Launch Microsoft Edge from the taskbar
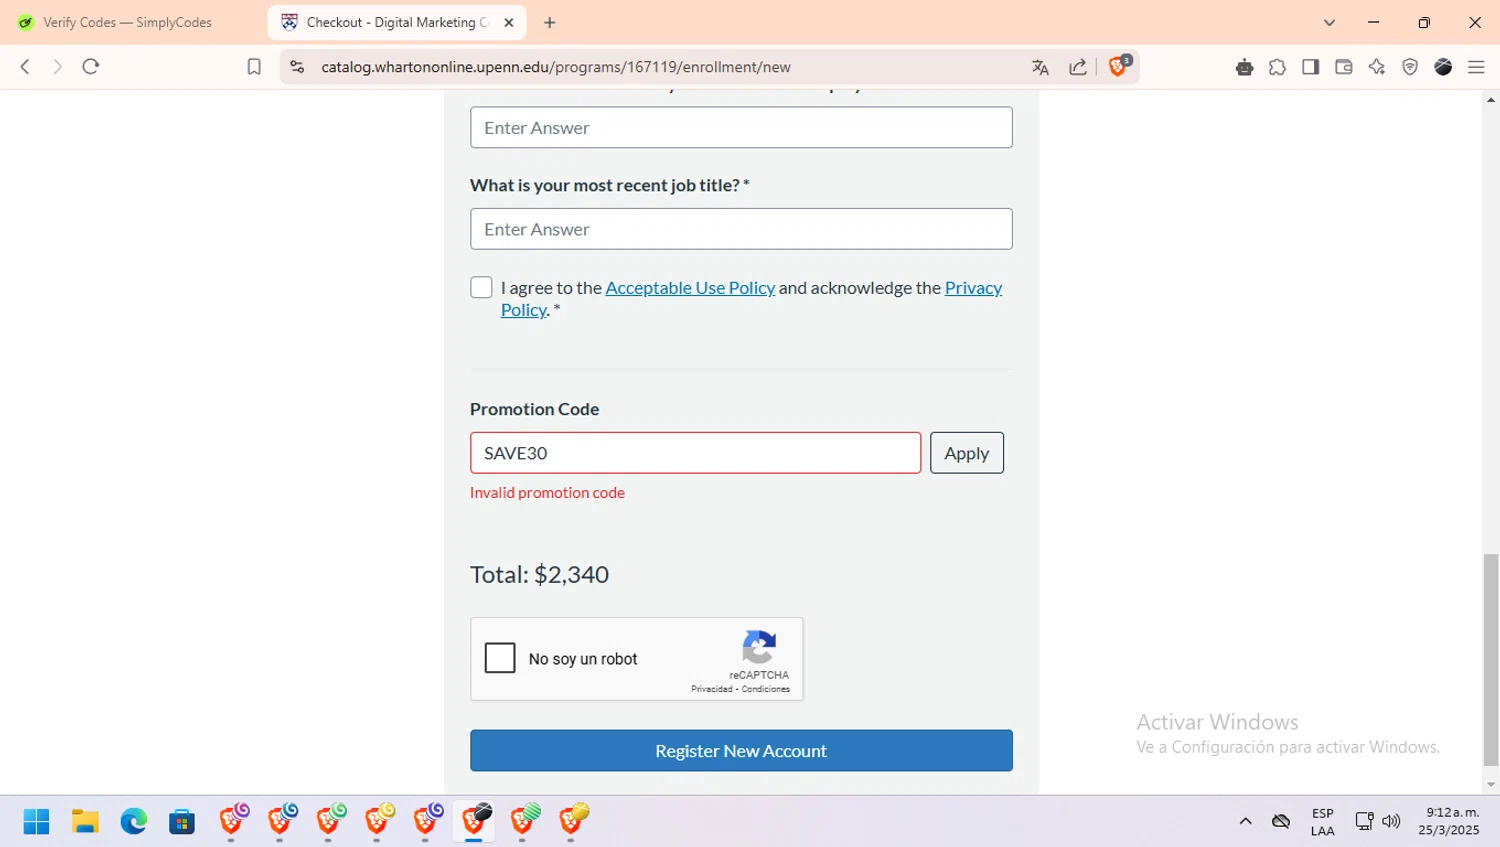 pos(133,822)
